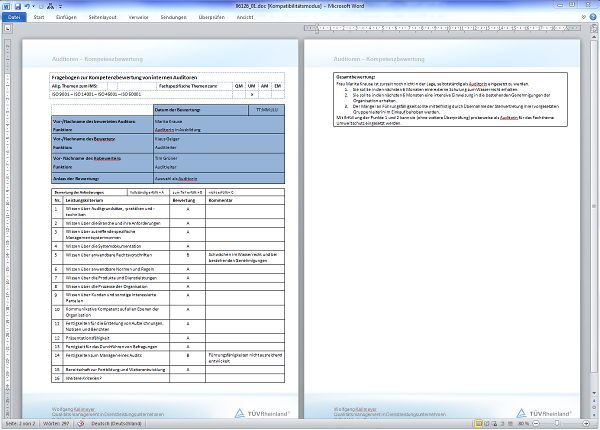Viewport: 600px width, 430px height.
Task: Click the zoom slider in status bar
Action: pos(555,423)
